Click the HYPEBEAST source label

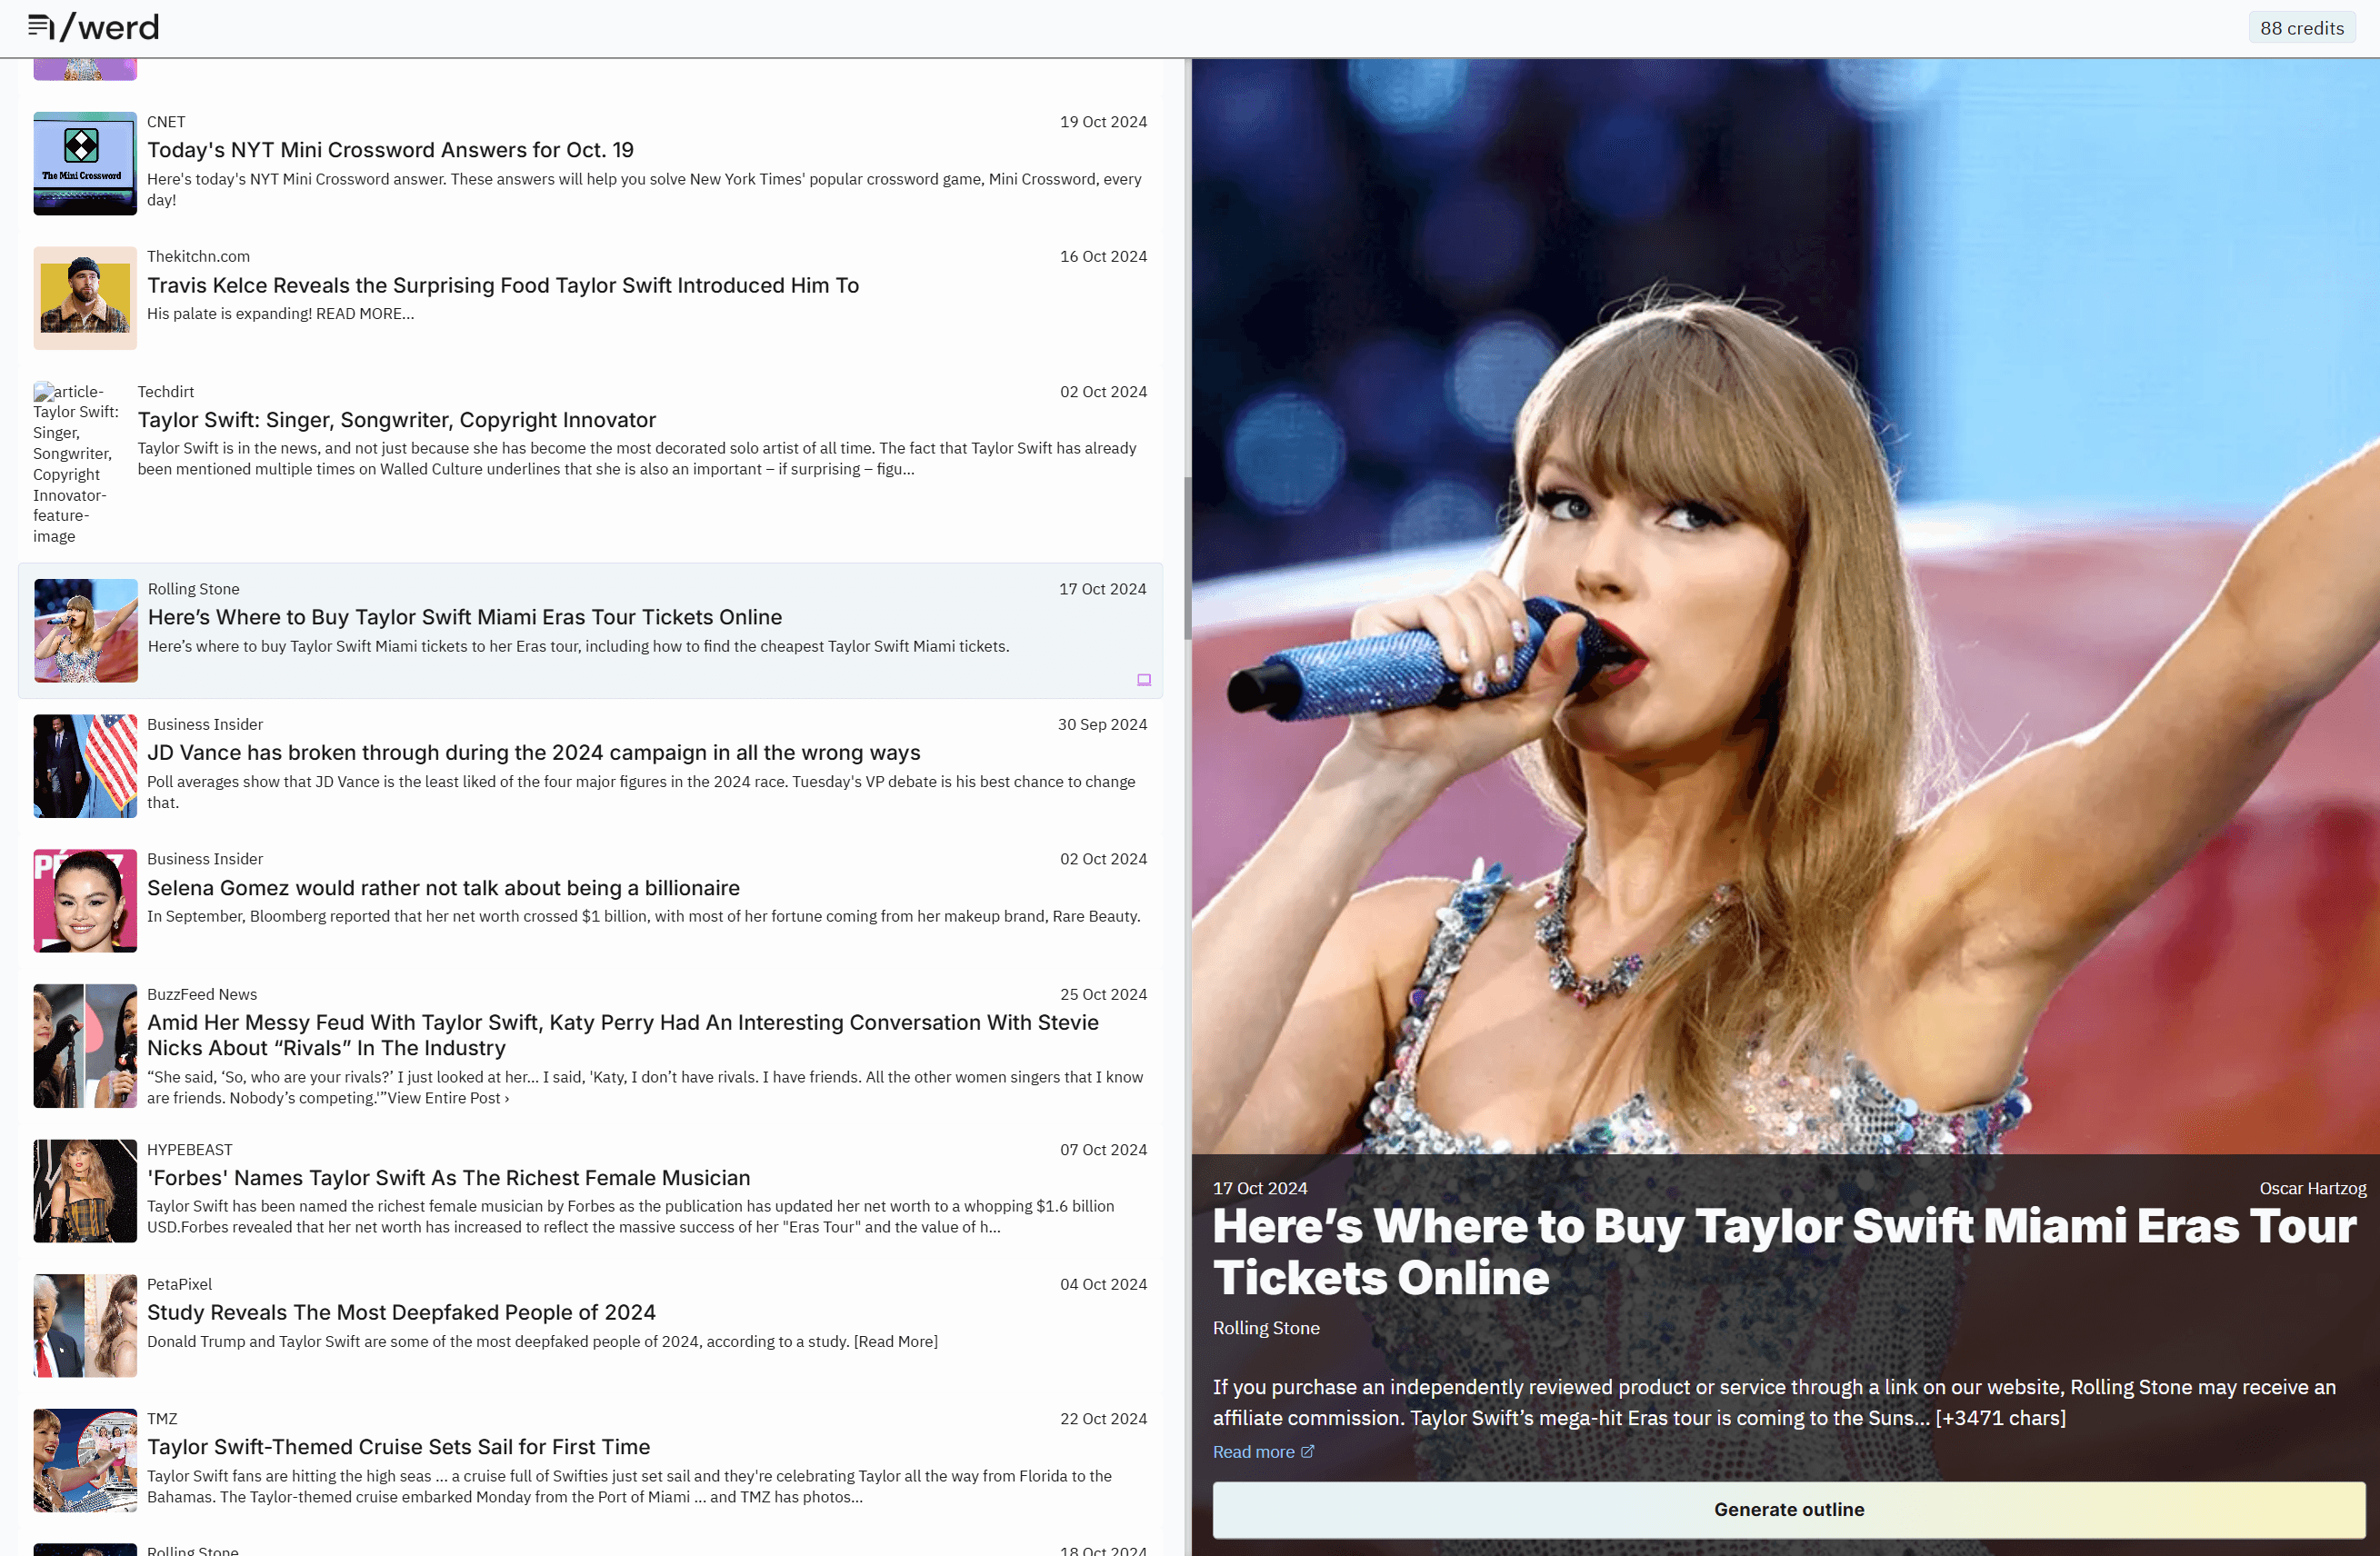(x=189, y=1150)
